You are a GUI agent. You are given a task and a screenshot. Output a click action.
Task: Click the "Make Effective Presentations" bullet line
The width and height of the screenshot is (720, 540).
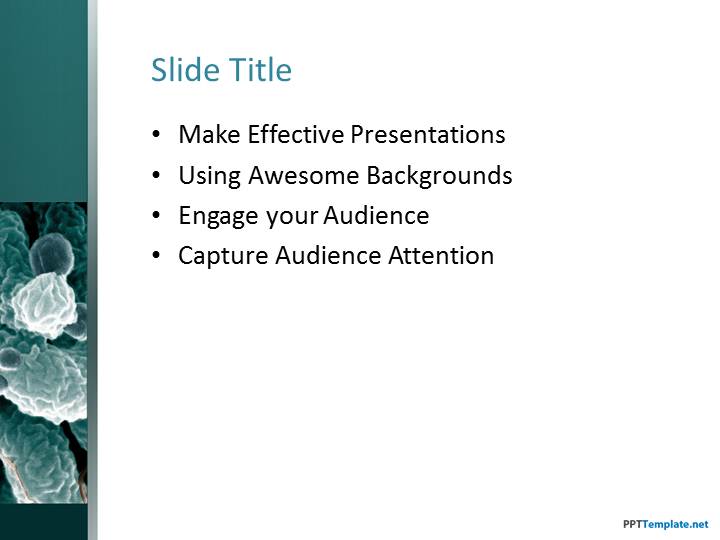341,135
